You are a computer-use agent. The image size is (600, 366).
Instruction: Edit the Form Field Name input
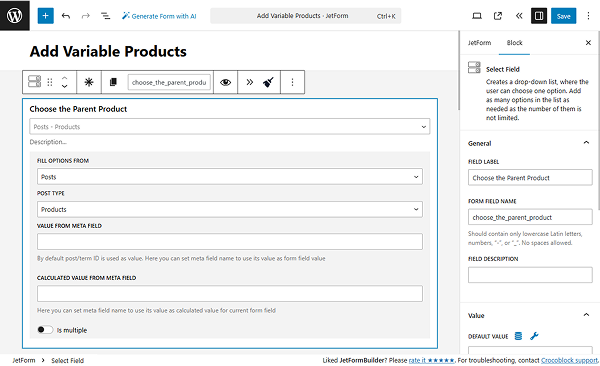(x=530, y=217)
